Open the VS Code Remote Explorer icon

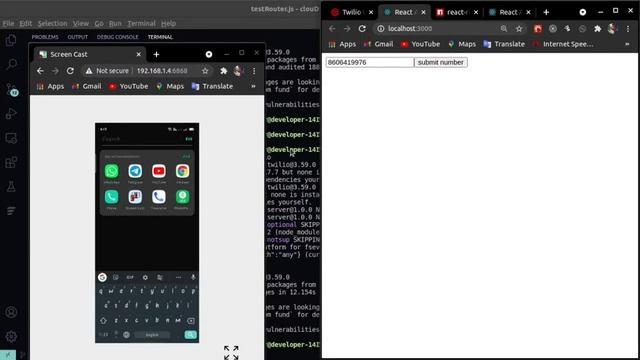[x=11, y=138]
